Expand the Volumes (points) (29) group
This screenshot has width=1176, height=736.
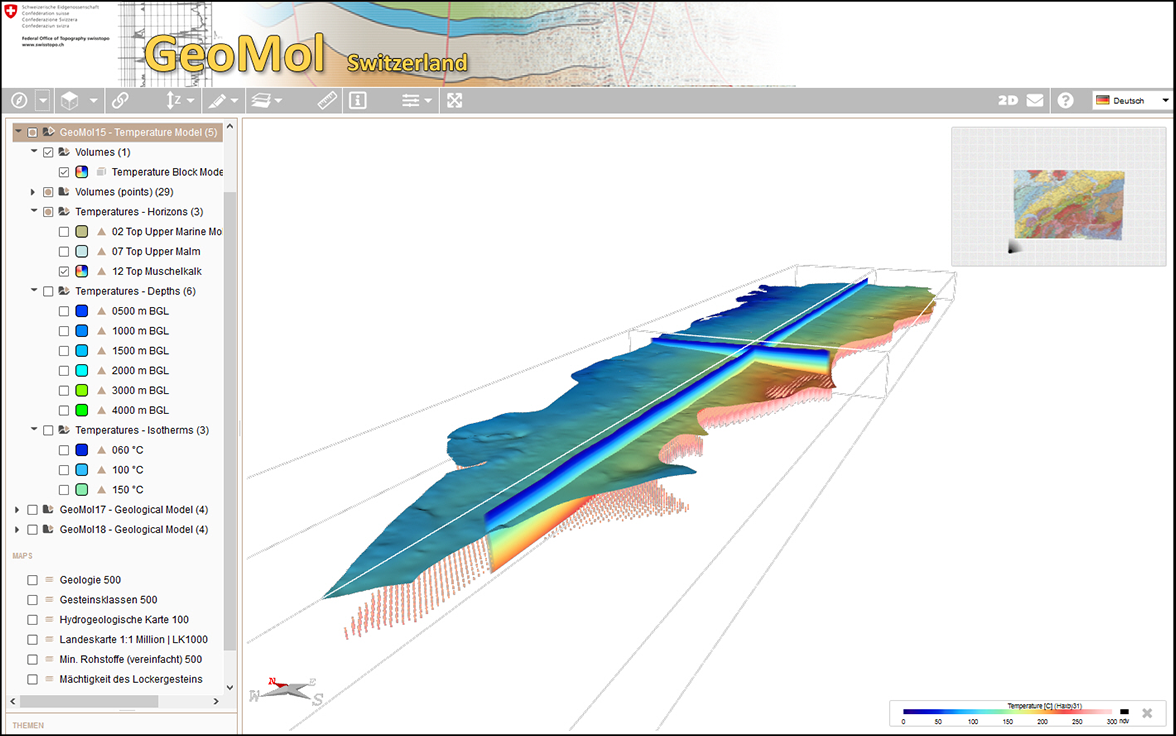pos(33,192)
